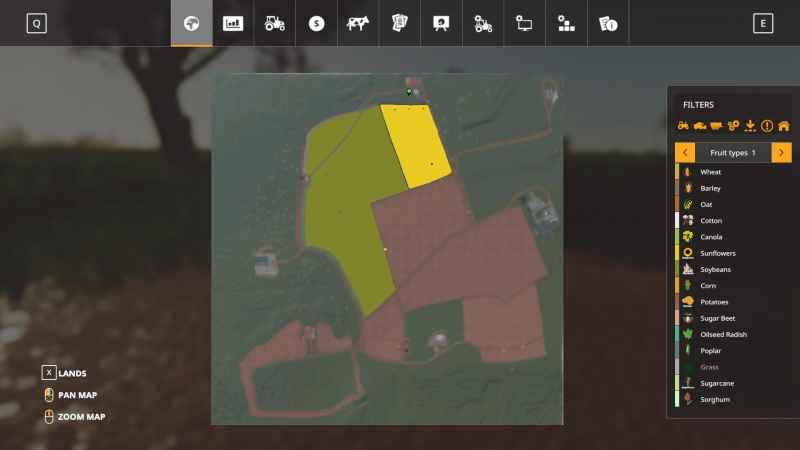Click the Q previous page key button
Image resolution: width=800 pixels, height=450 pixels.
click(37, 23)
